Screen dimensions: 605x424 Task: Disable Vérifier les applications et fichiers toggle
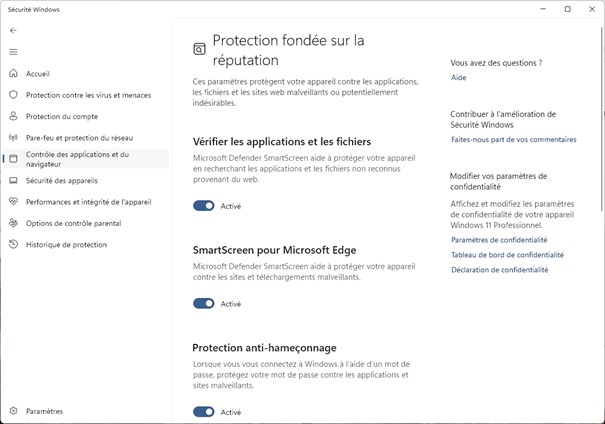tap(204, 206)
